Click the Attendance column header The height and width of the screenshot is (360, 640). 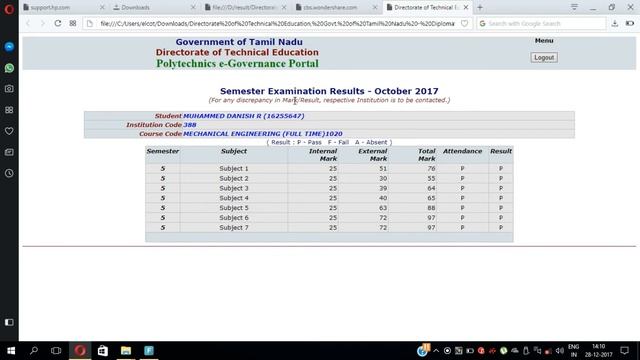(462, 151)
